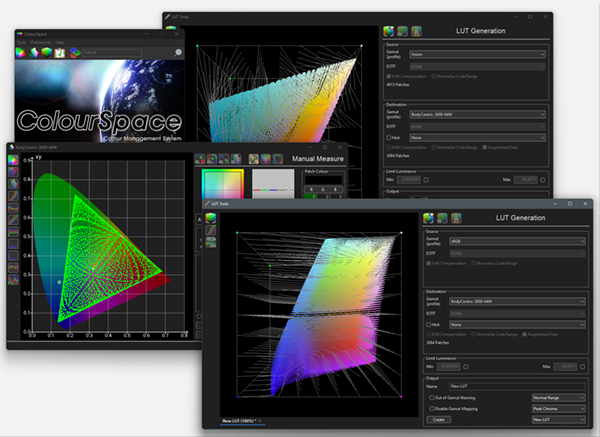Toggle Augmented Data checkbox in front LUT window
The image size is (600, 437).
[525, 334]
